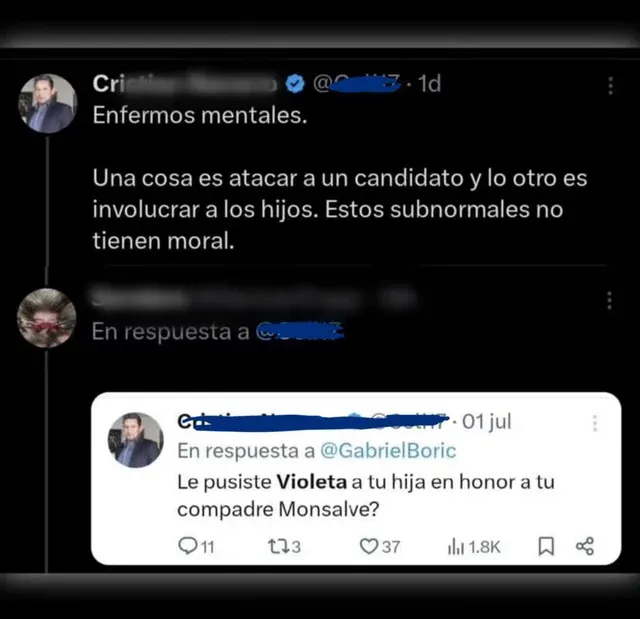640x619 pixels.
Task: Open three-dot menu inside quoted tweet card
Action: [595, 423]
